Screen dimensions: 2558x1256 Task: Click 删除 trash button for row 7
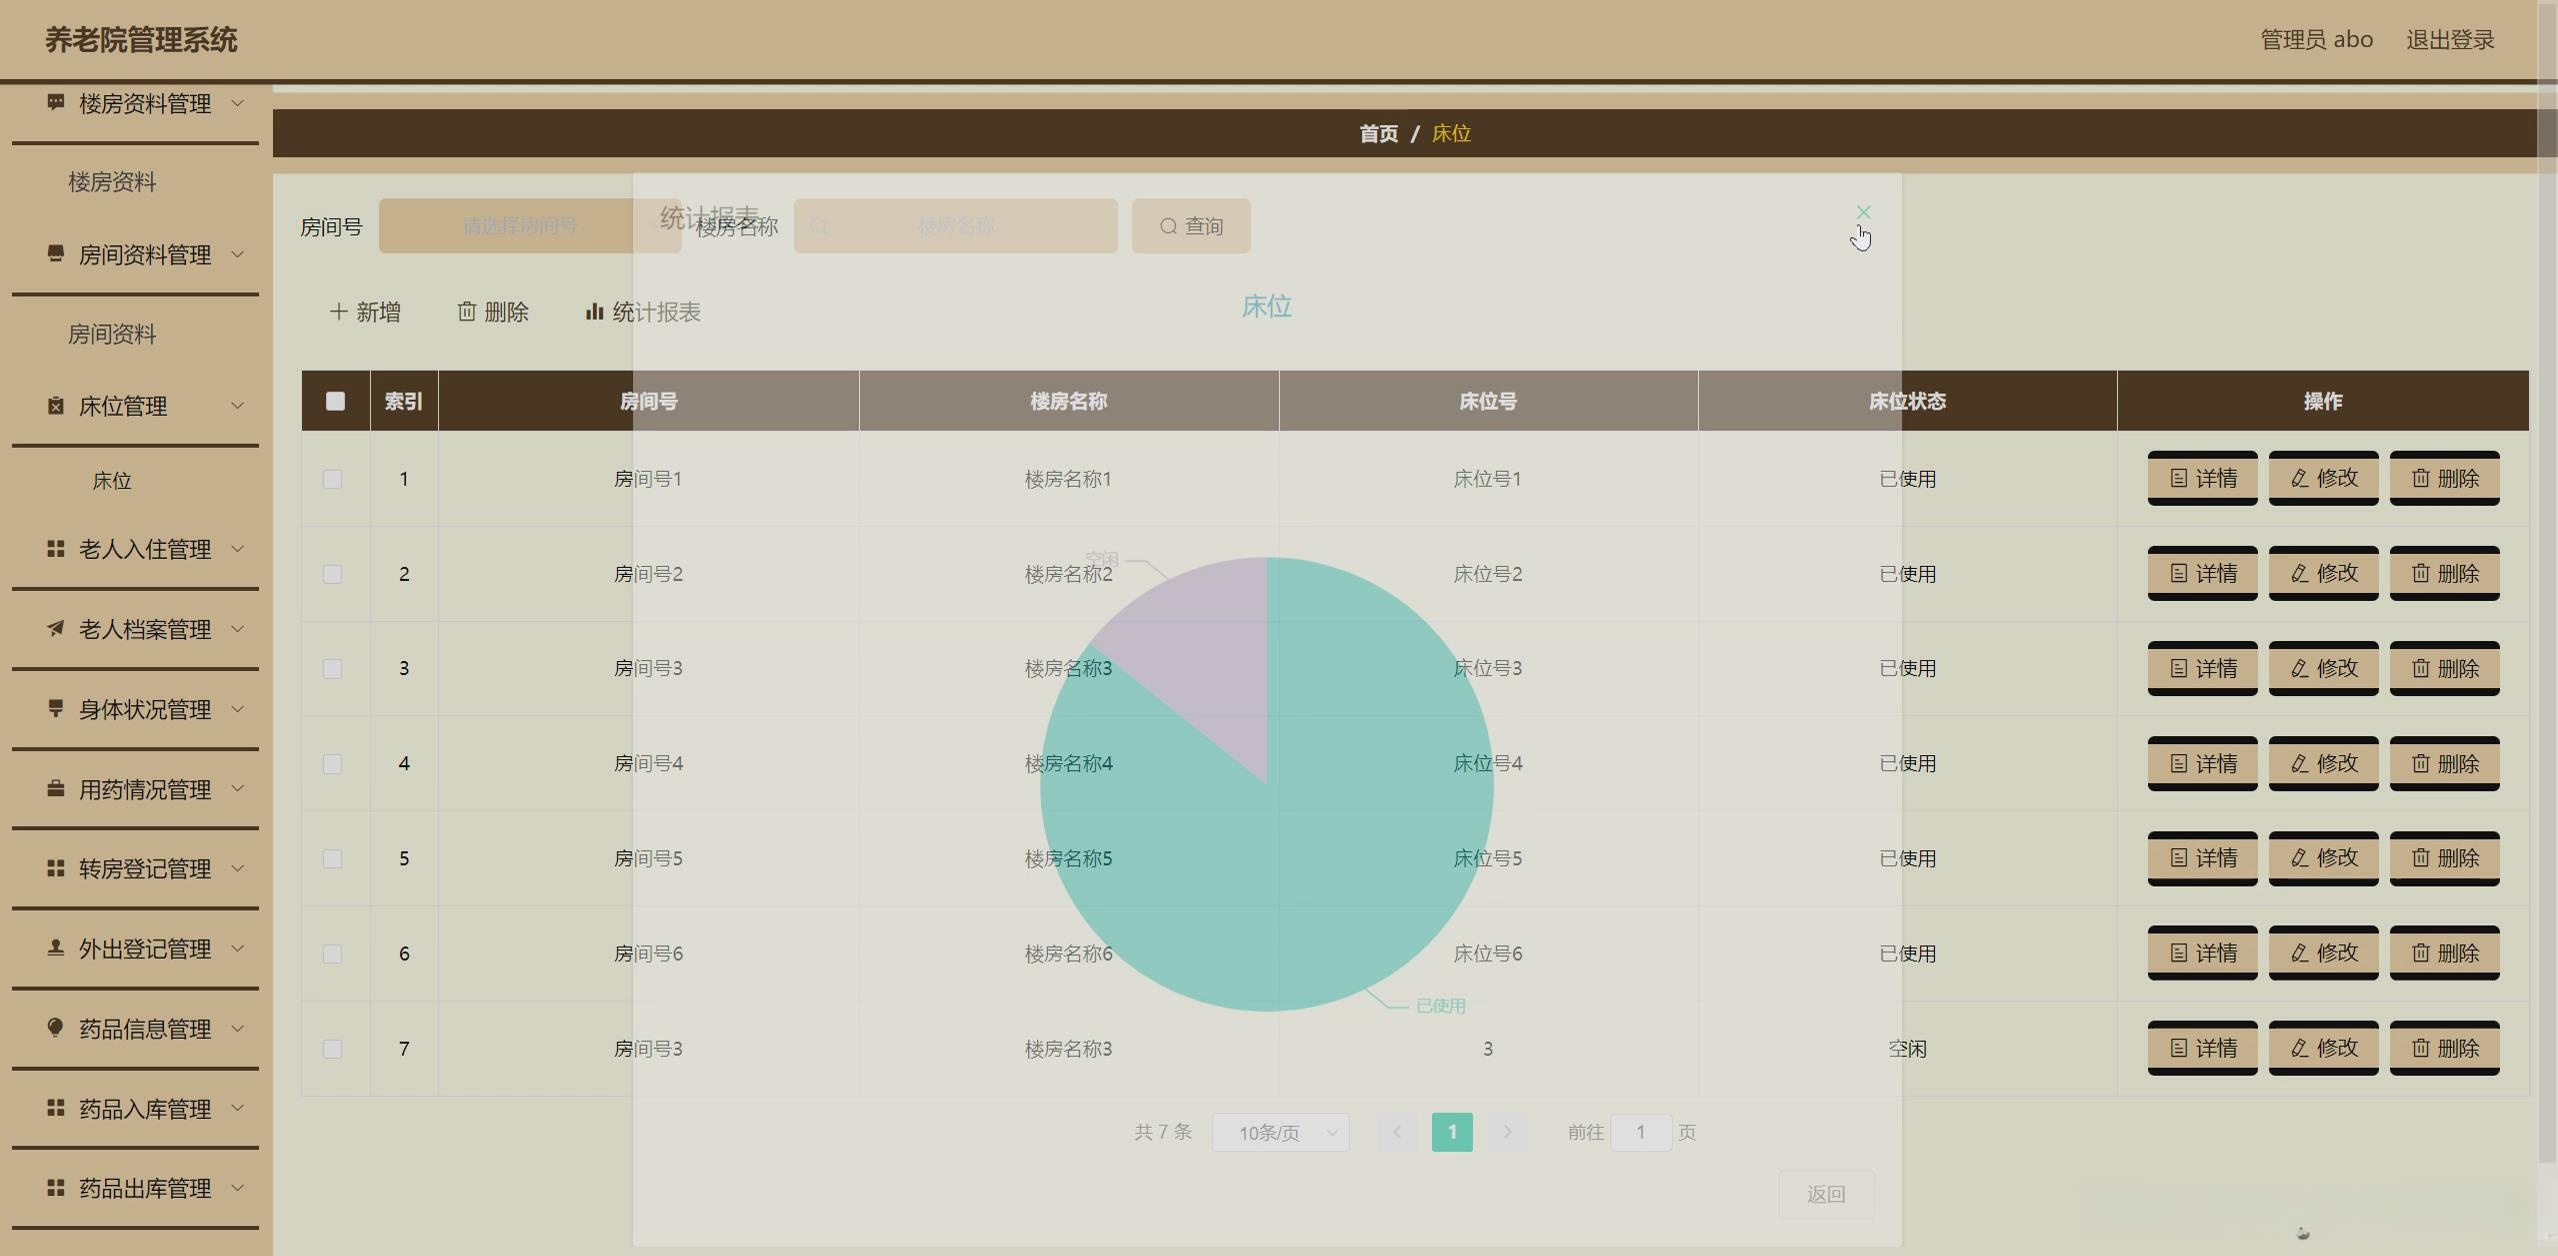(x=2443, y=1048)
